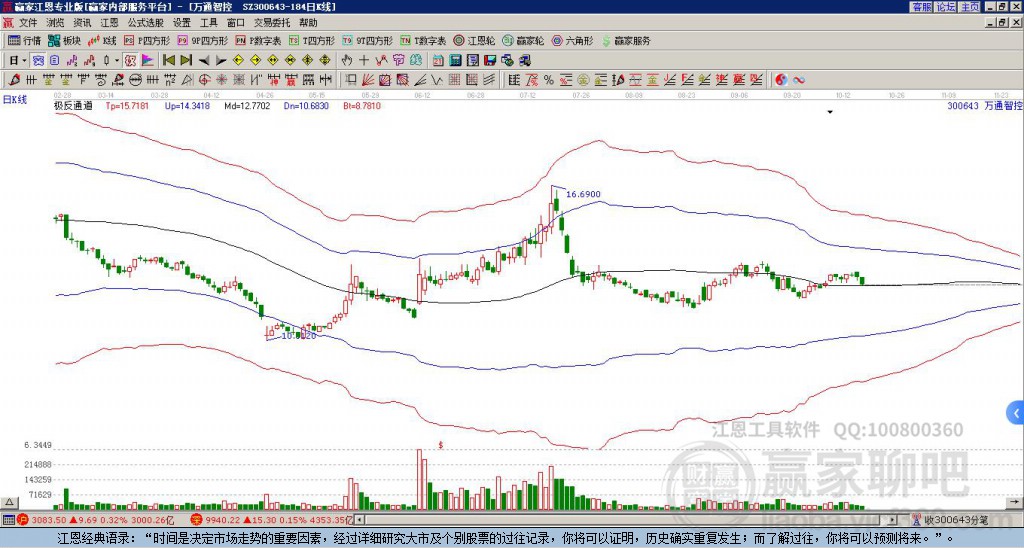Click the right arrow above status bar

pos(1014,502)
